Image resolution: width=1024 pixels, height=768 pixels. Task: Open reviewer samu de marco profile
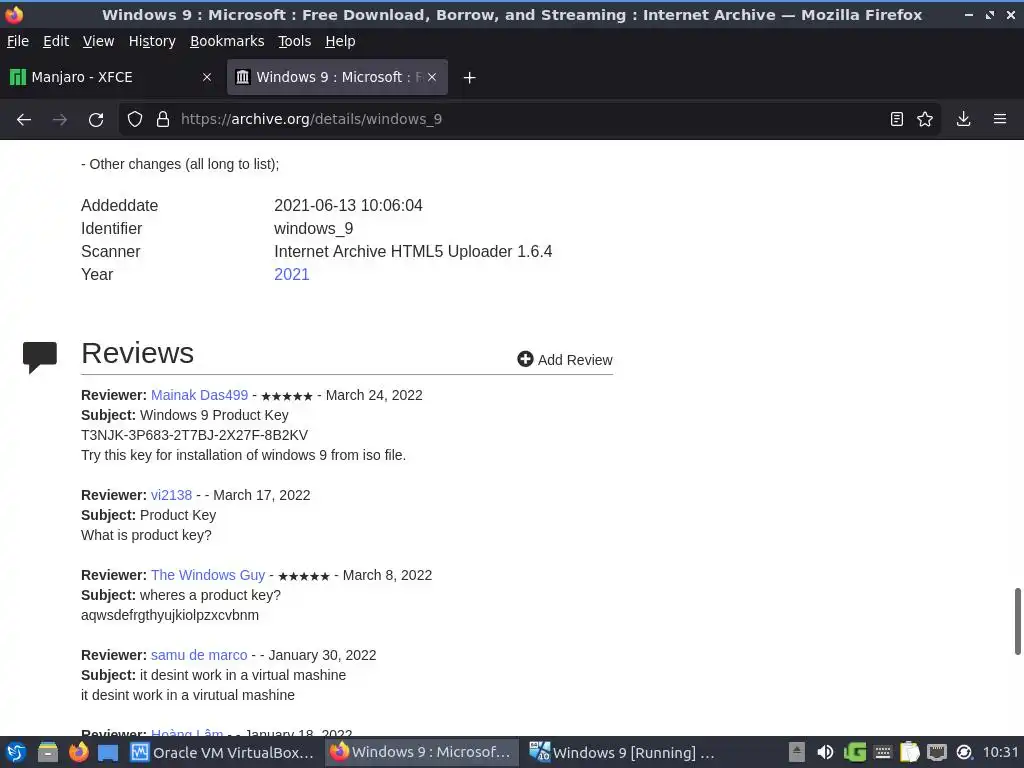point(199,655)
